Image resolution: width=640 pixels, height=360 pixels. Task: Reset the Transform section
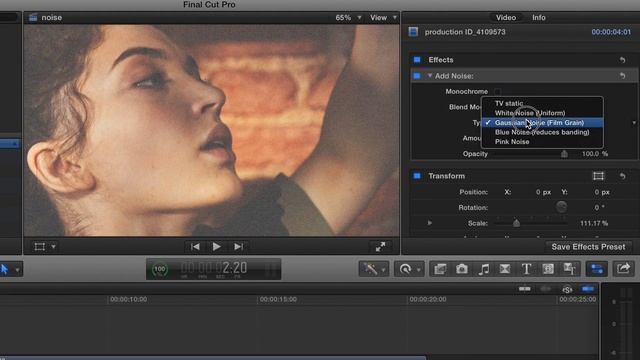622,176
